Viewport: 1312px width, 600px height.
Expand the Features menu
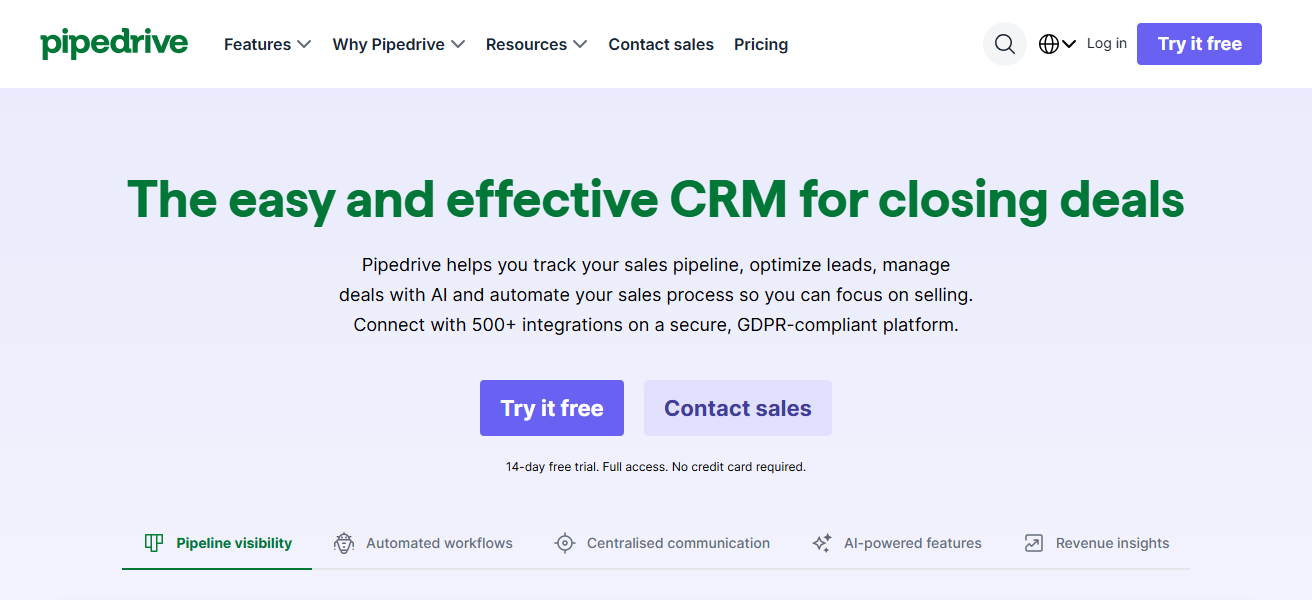coord(268,44)
